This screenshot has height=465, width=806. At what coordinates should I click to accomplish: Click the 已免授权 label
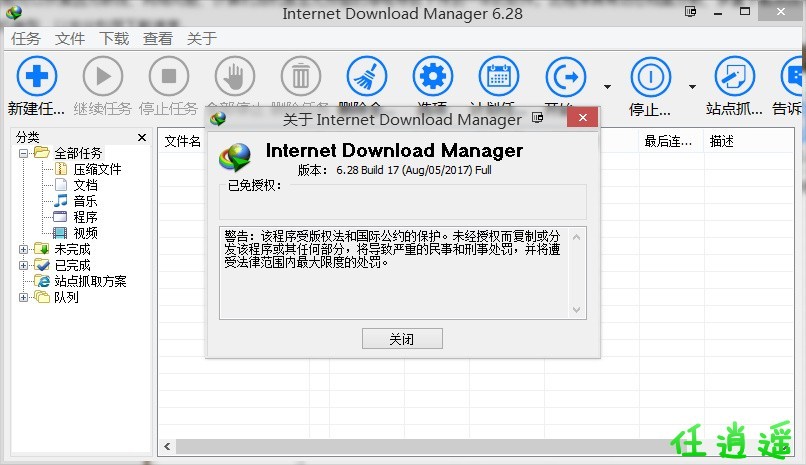254,185
